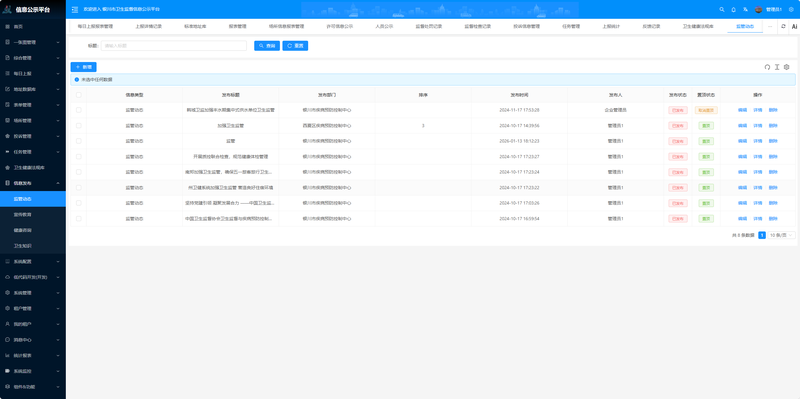Click 详情 for the 2024-10-17 16:59:54 row
800x399 pixels.
[758, 218]
